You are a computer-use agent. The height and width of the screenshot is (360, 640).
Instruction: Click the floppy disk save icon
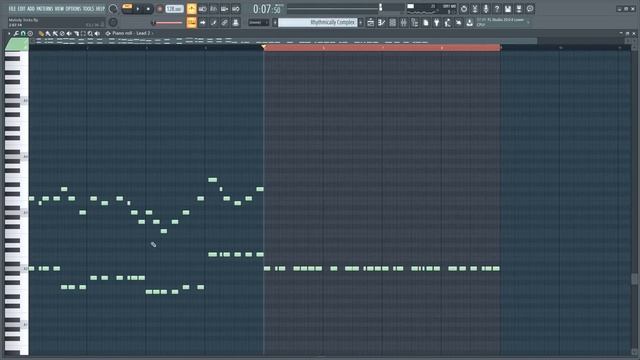pyautogui.click(x=508, y=9)
